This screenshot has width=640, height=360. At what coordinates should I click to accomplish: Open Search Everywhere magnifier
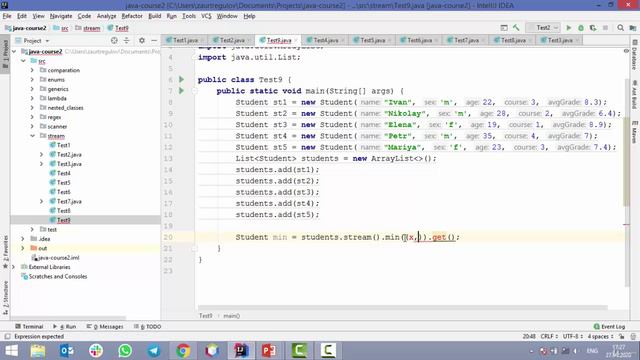pos(620,28)
